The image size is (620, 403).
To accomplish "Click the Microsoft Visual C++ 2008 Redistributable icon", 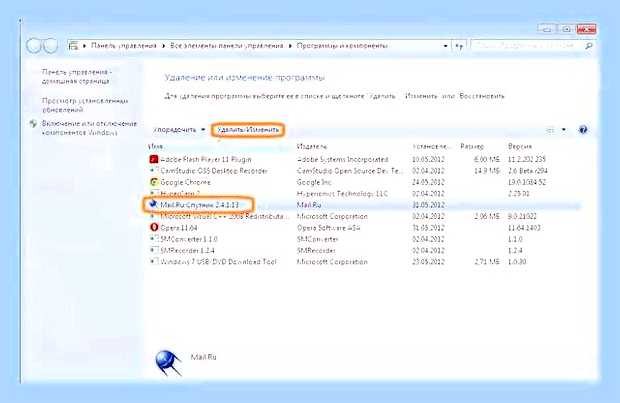I will 154,216.
